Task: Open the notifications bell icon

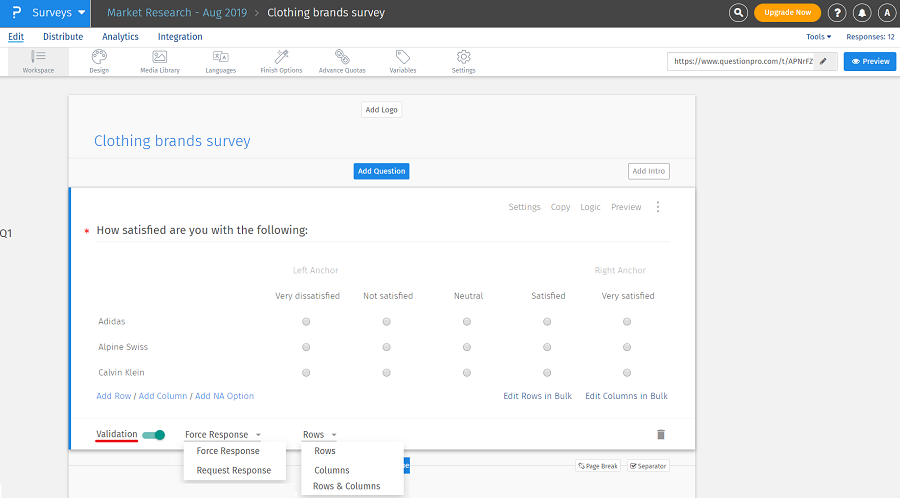Action: point(862,13)
